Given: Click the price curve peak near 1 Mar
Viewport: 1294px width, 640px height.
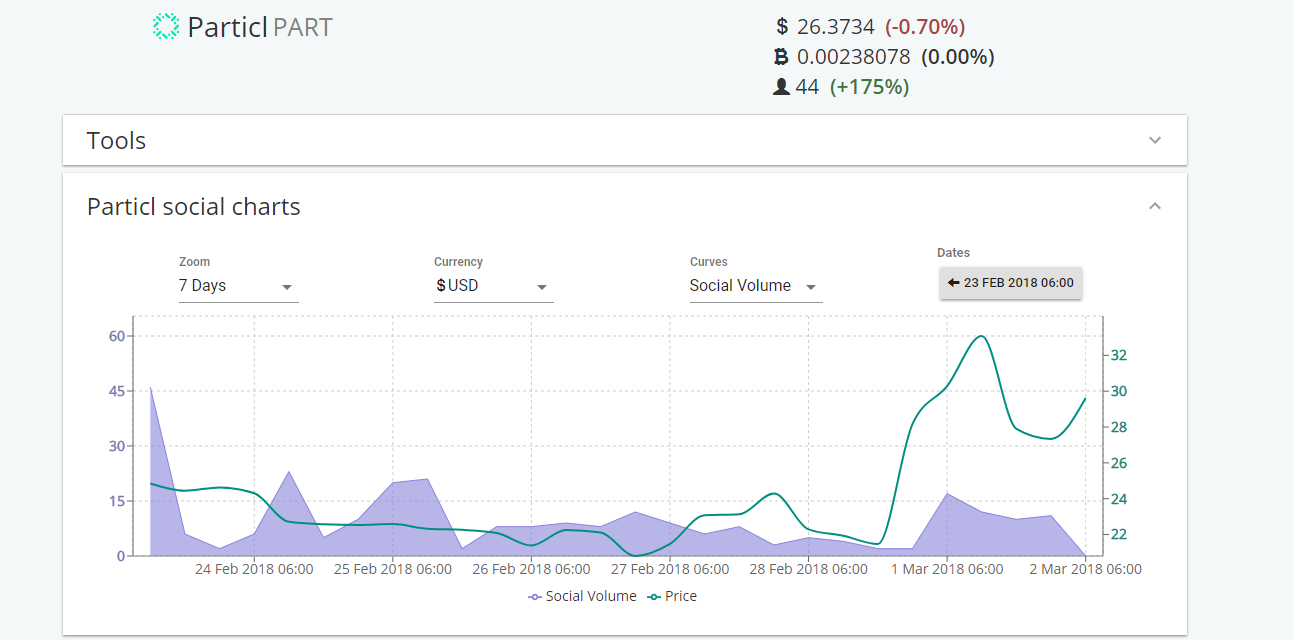Looking at the screenshot, I should [x=982, y=336].
